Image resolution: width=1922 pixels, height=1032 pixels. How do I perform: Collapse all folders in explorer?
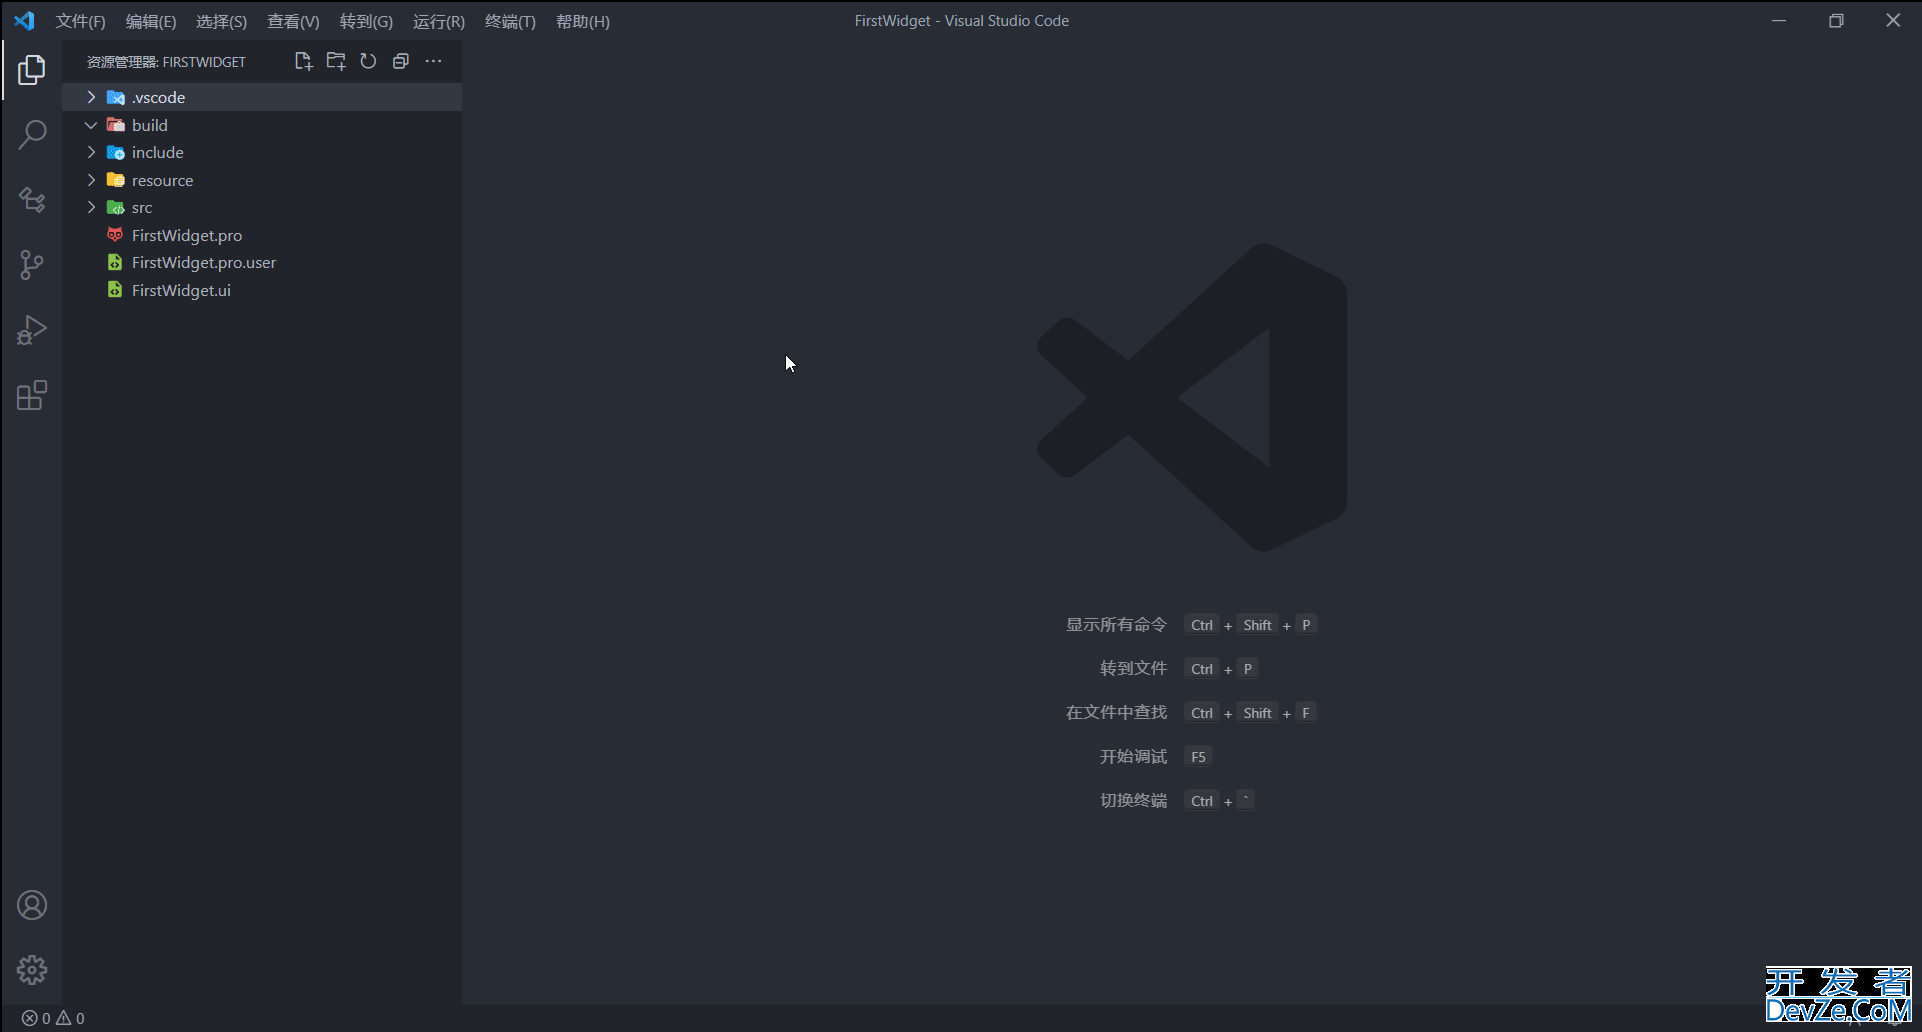401,61
